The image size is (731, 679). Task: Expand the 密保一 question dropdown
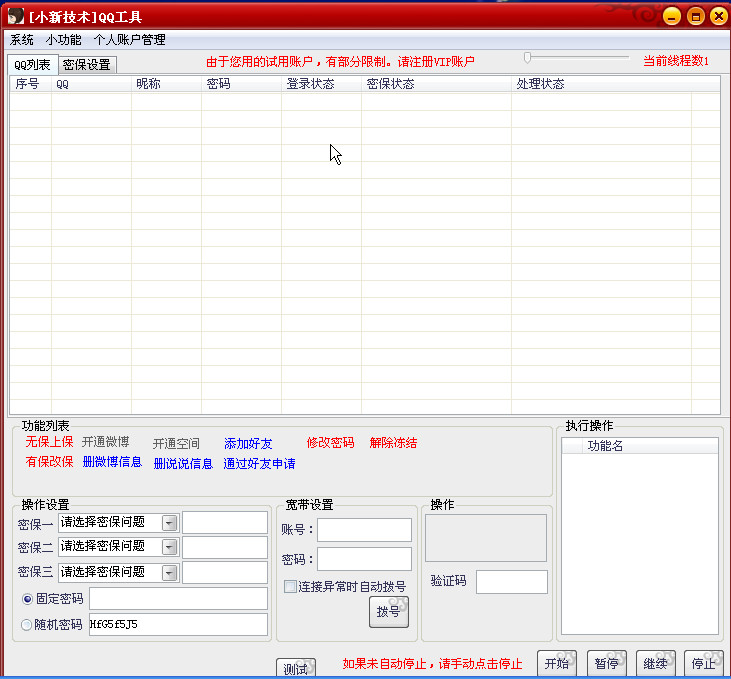click(x=170, y=523)
